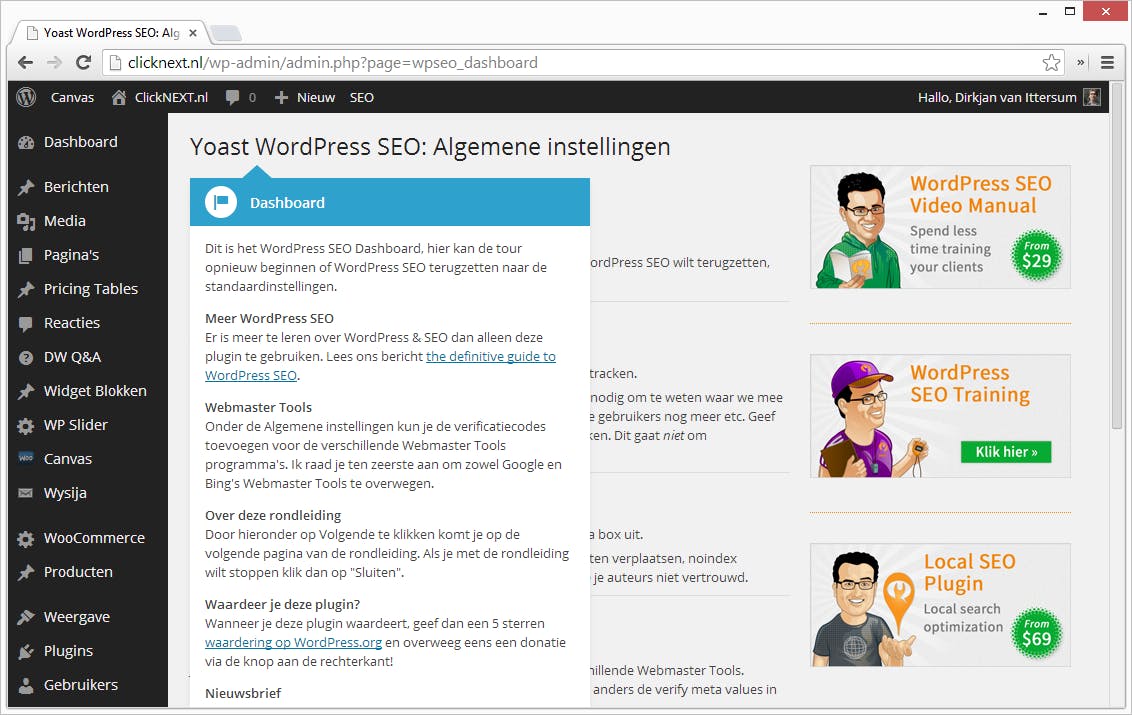Open Dashboard in the sidebar menu
This screenshot has height=715, width=1132.
pyautogui.click(x=80, y=142)
